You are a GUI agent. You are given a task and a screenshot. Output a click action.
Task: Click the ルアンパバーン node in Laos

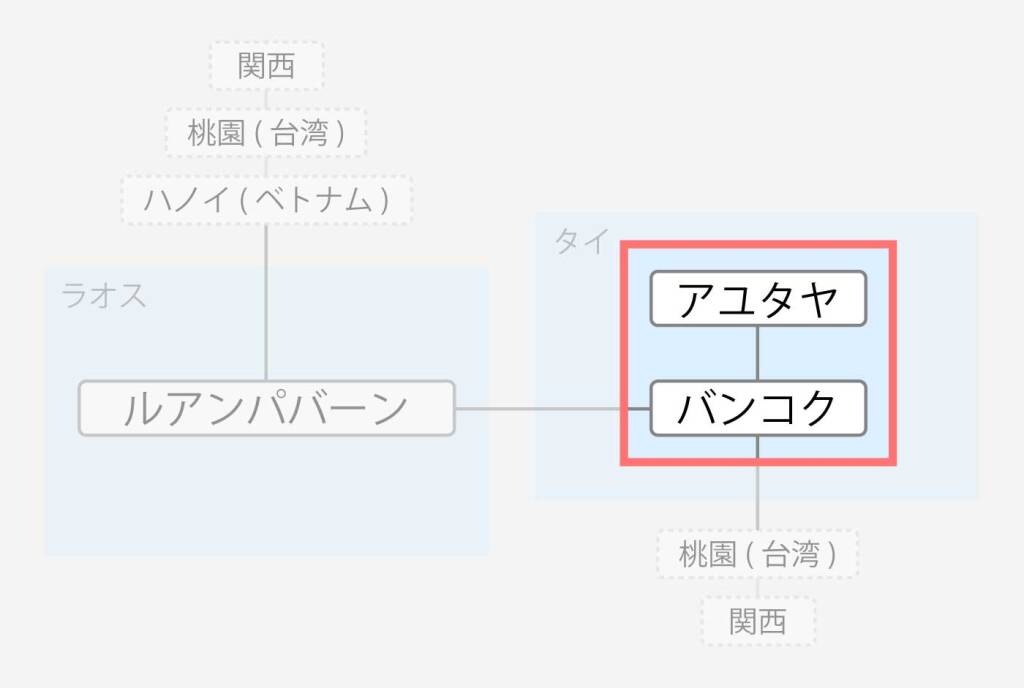tap(266, 408)
